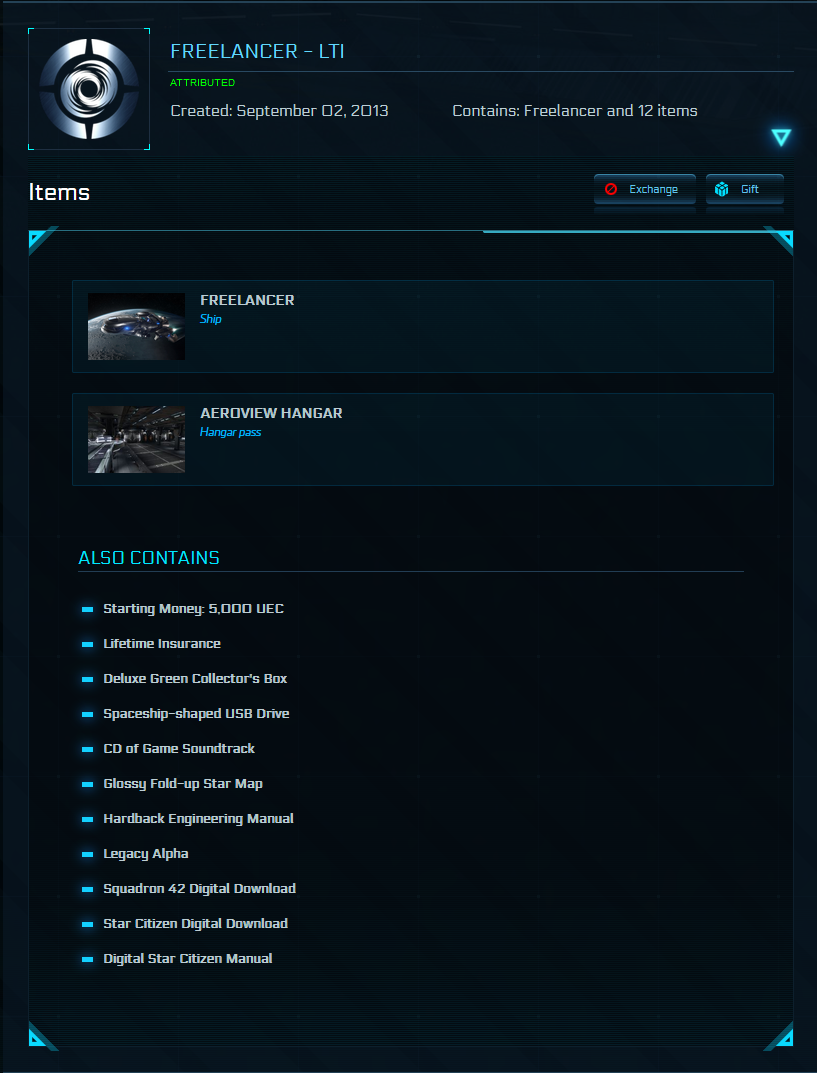817x1073 pixels.
Task: Collapse the pledge details triangle arrow
Action: point(781,138)
